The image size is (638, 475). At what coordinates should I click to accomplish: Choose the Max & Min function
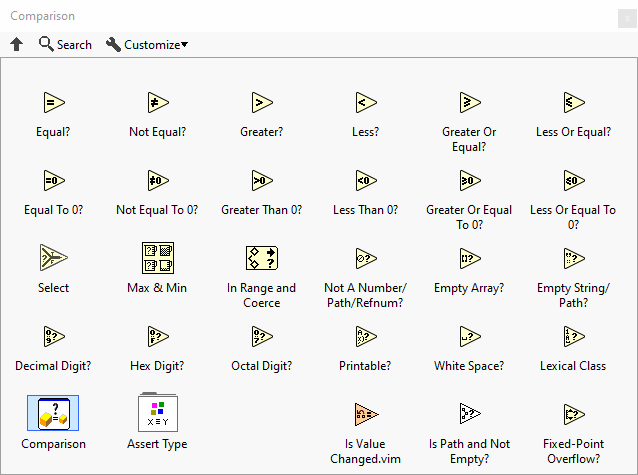point(158,258)
